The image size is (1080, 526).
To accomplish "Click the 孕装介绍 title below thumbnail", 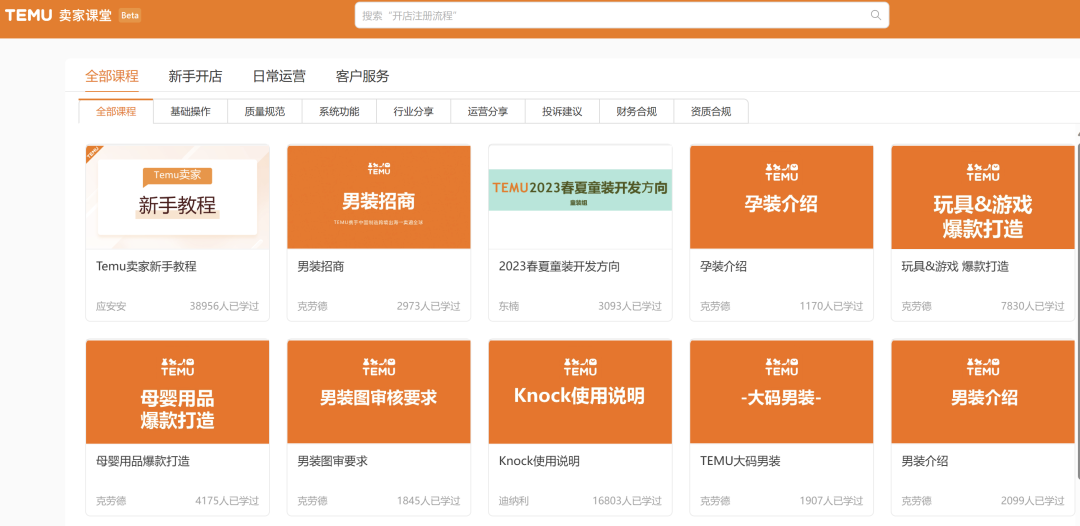I will tap(723, 266).
